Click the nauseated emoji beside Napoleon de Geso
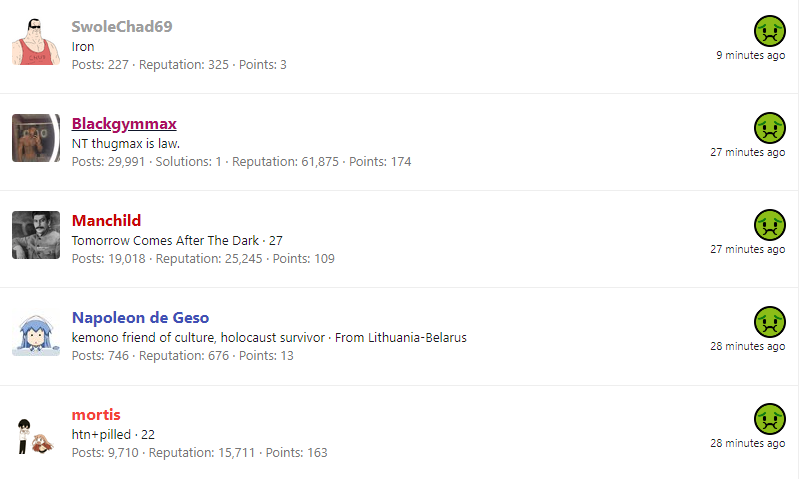The image size is (799, 479). (769, 322)
